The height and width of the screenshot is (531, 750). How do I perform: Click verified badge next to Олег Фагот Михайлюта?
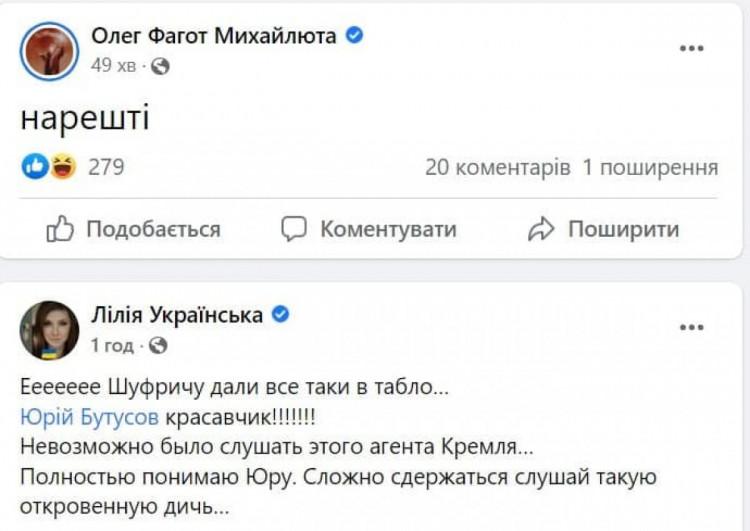[354, 36]
